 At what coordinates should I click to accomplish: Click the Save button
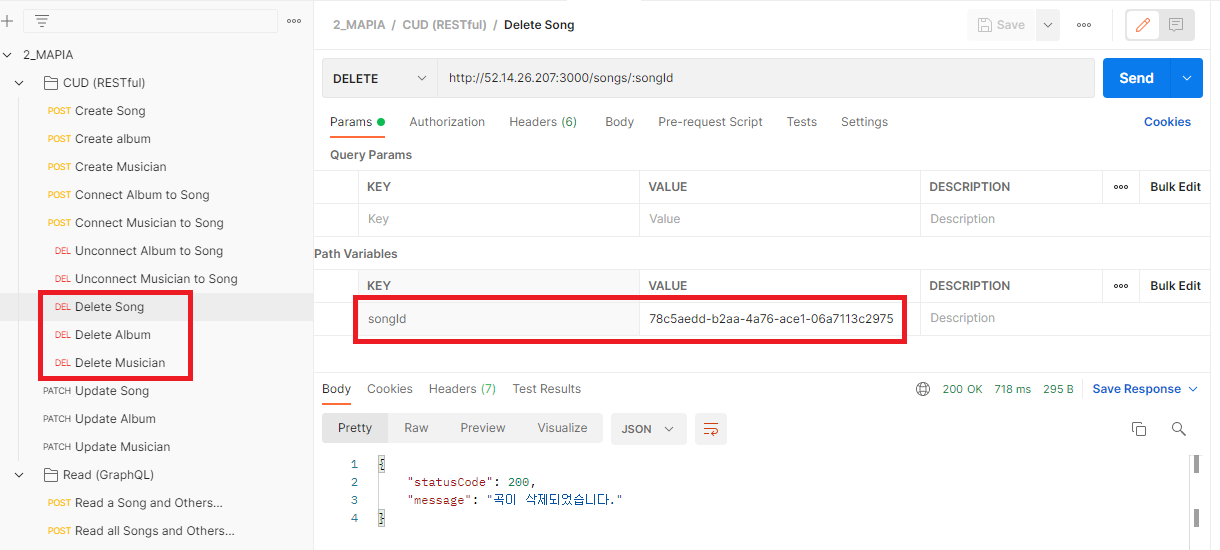click(1001, 25)
